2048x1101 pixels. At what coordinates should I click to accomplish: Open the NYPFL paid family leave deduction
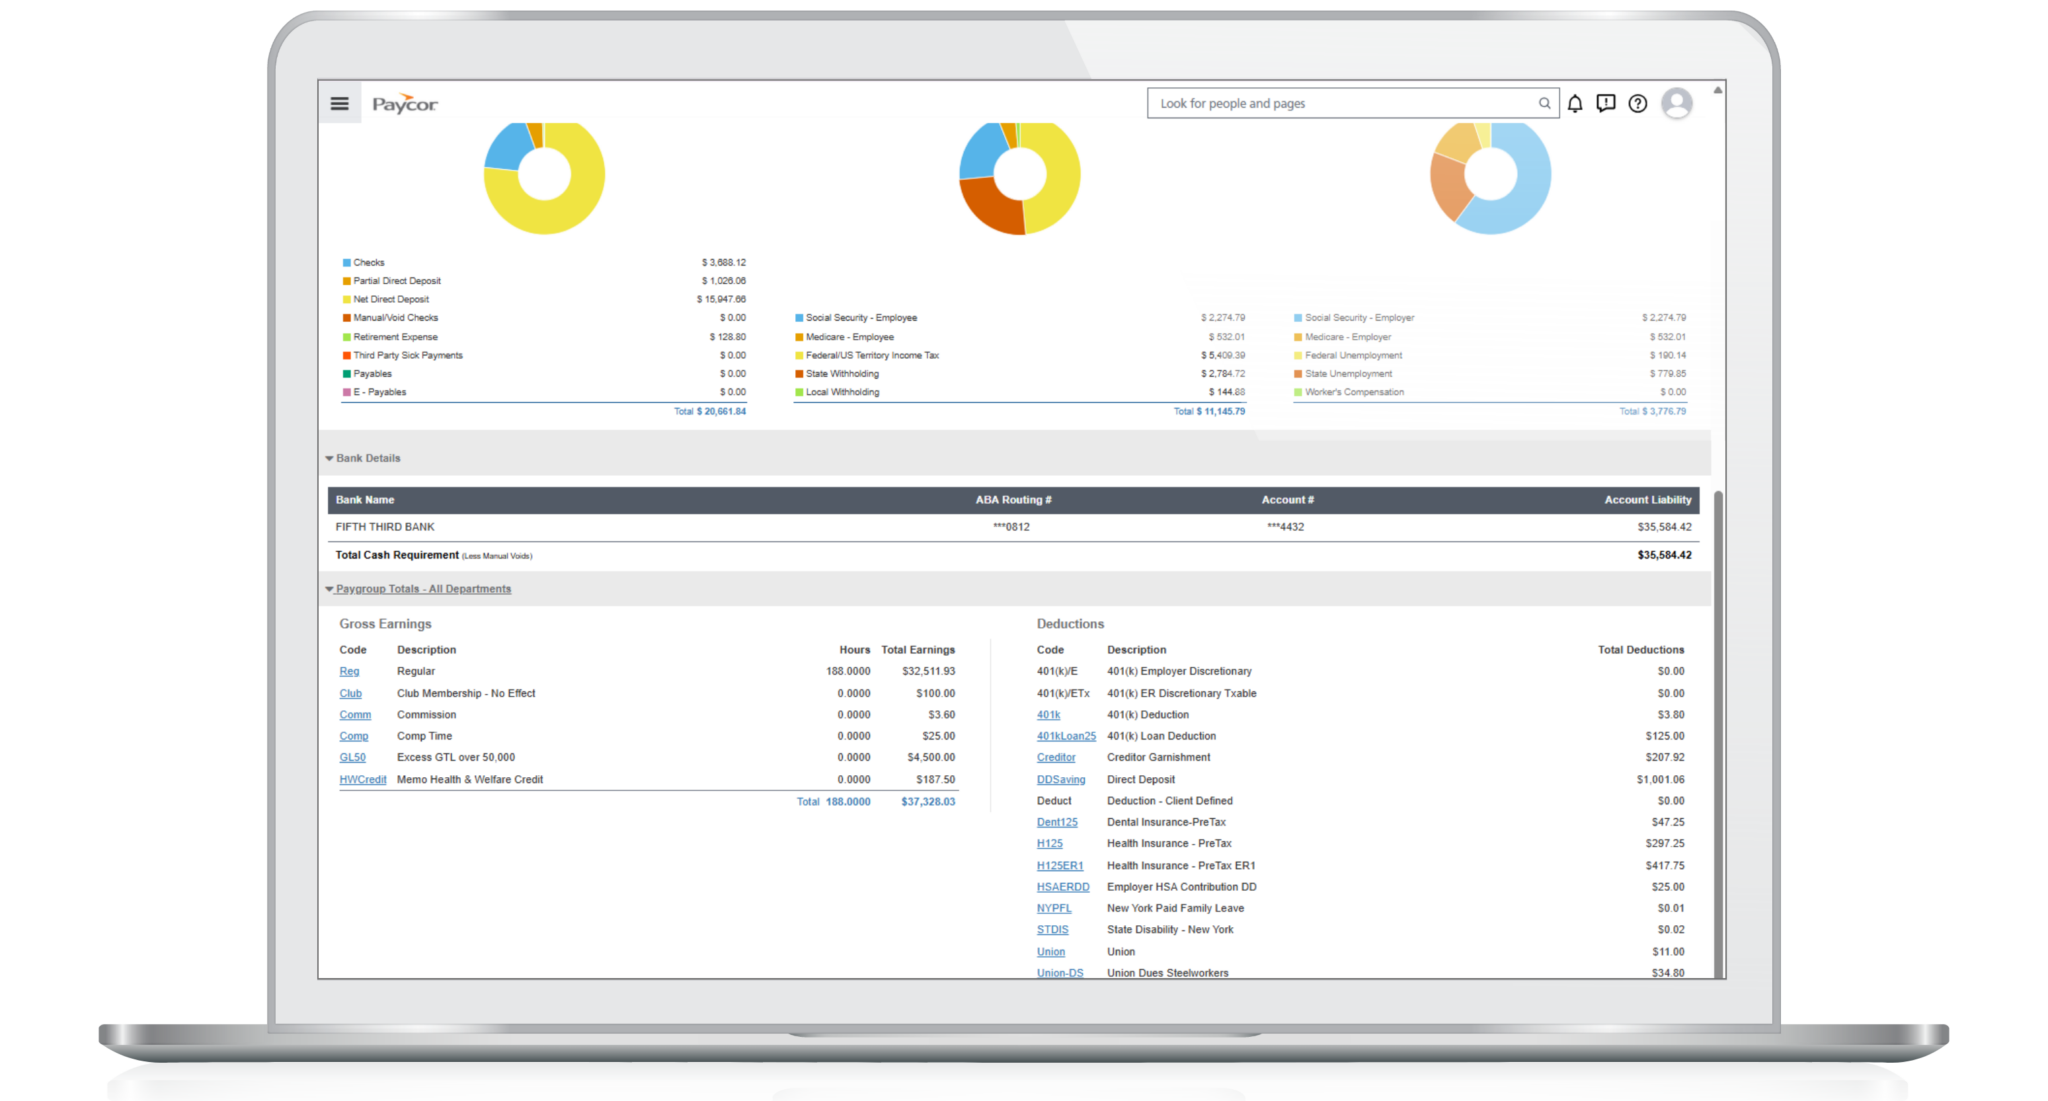click(1053, 908)
